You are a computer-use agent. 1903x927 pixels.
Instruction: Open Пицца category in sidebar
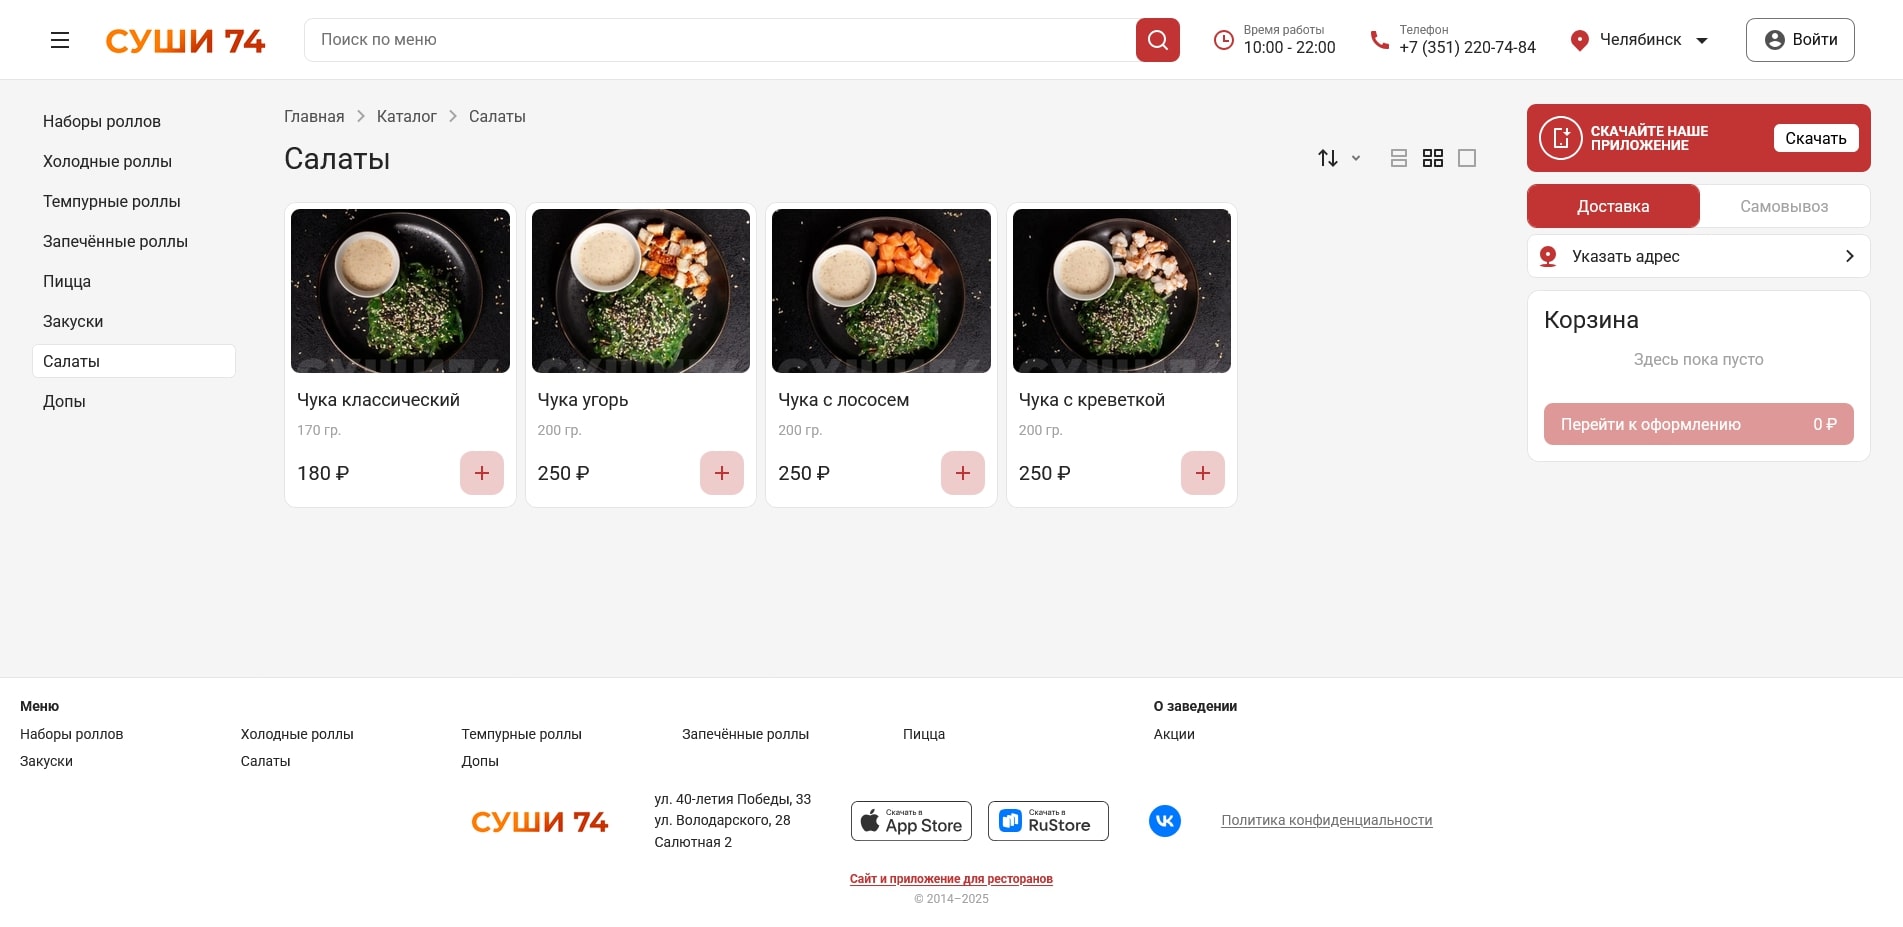click(x=67, y=281)
